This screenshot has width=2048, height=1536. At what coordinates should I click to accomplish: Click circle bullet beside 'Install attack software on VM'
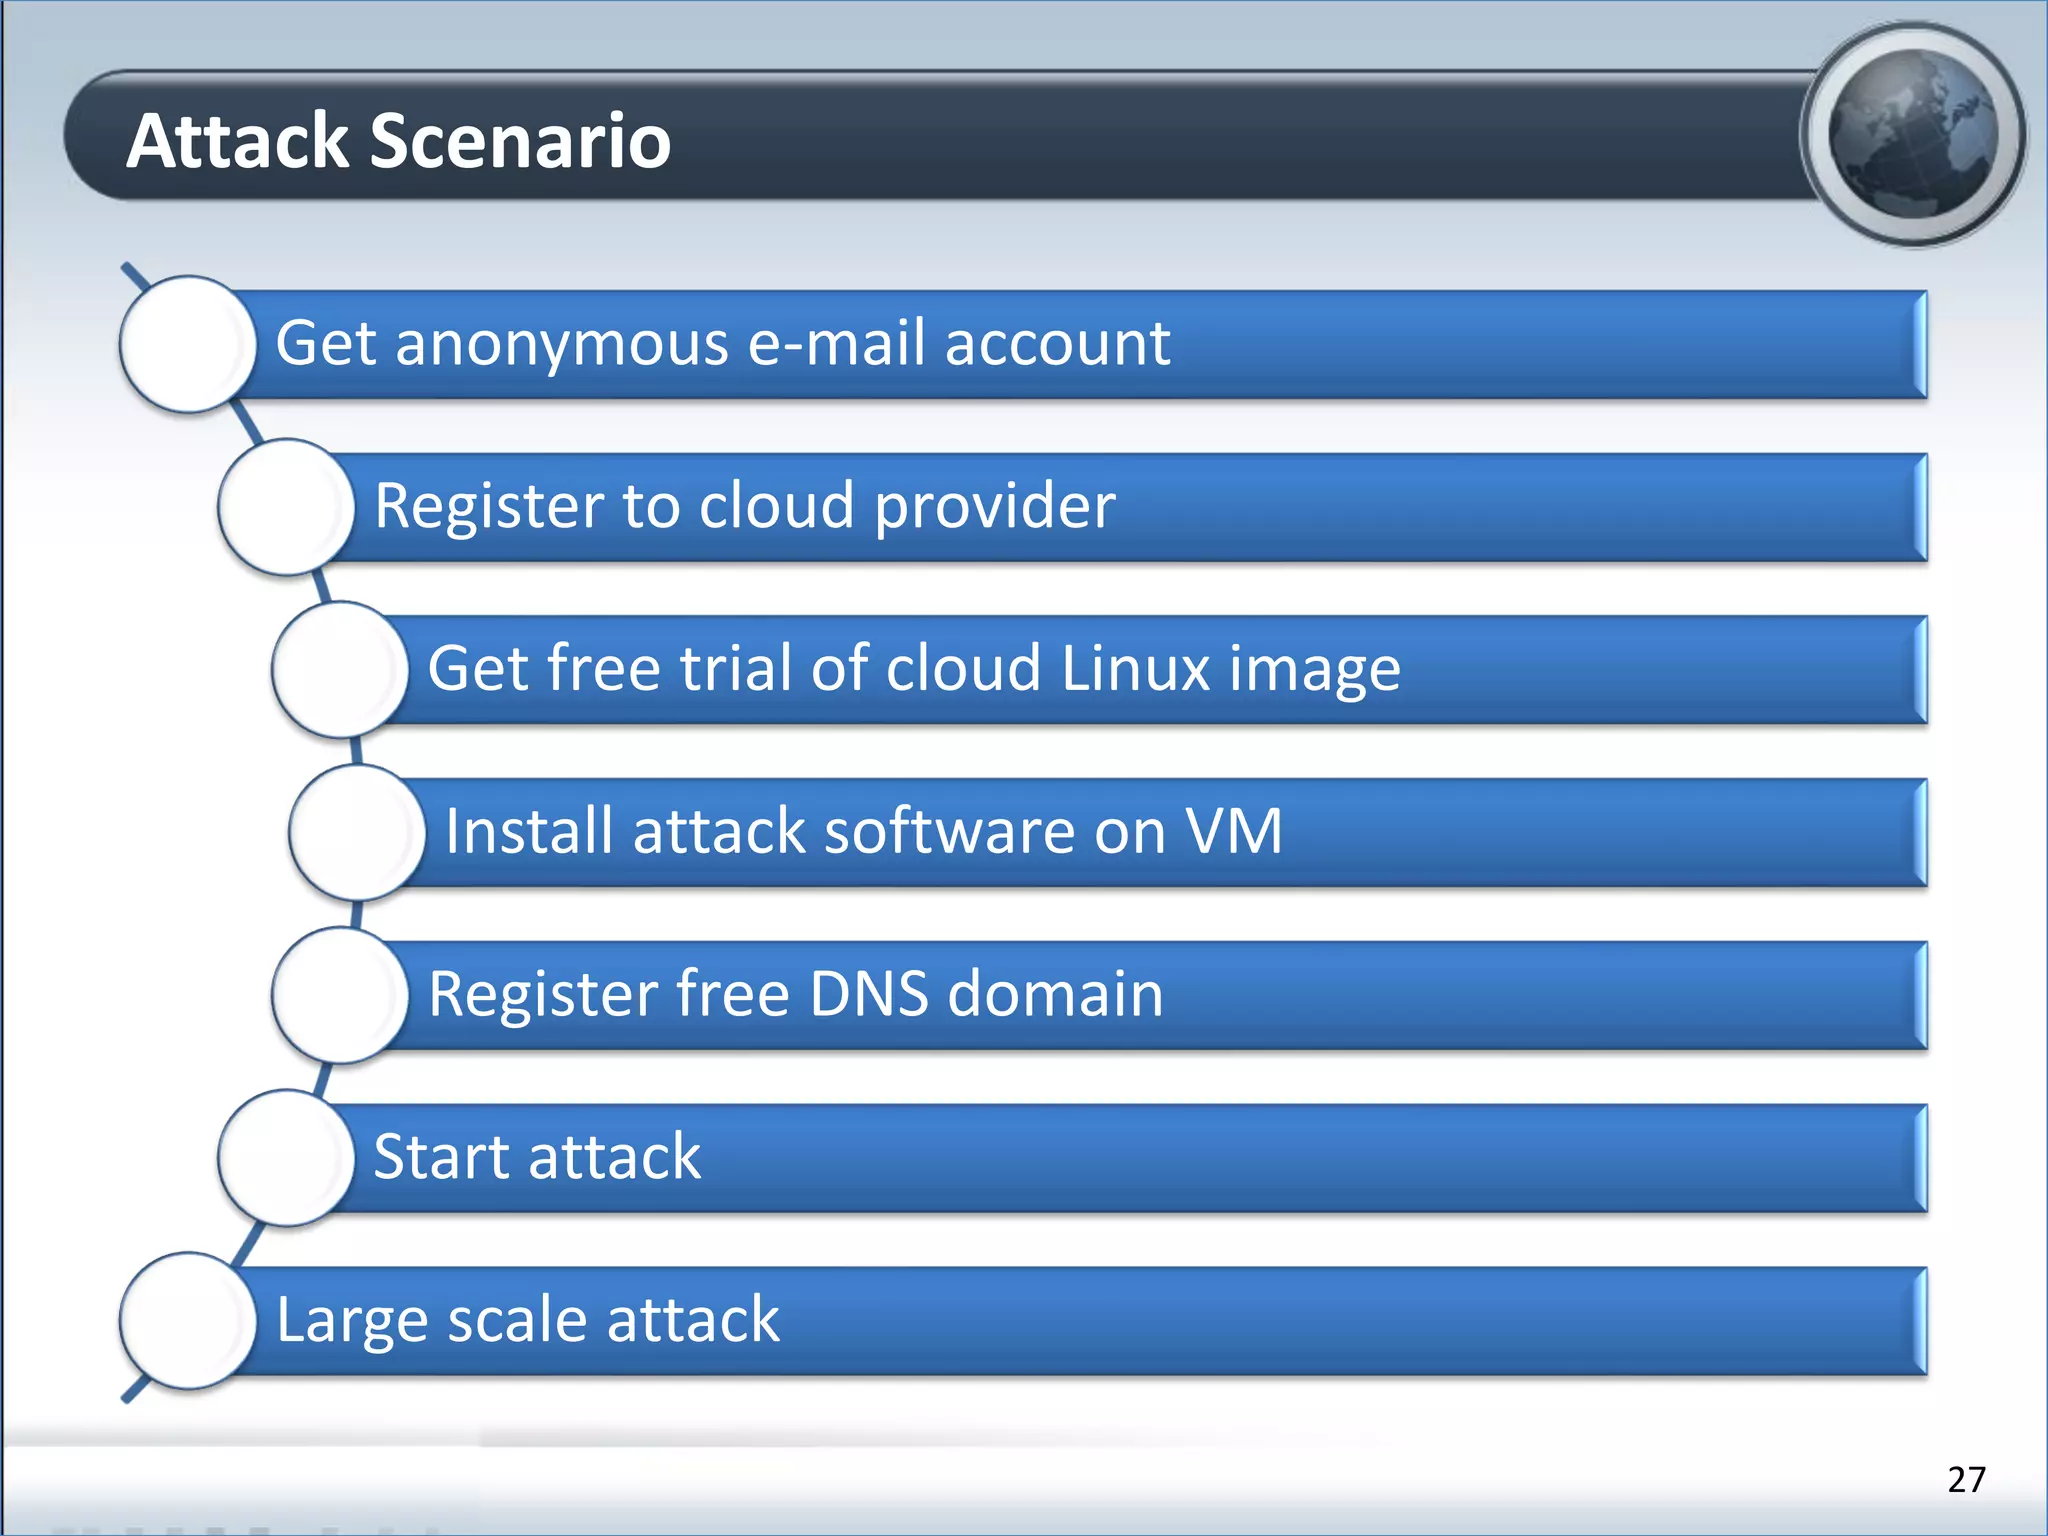pos(357,832)
